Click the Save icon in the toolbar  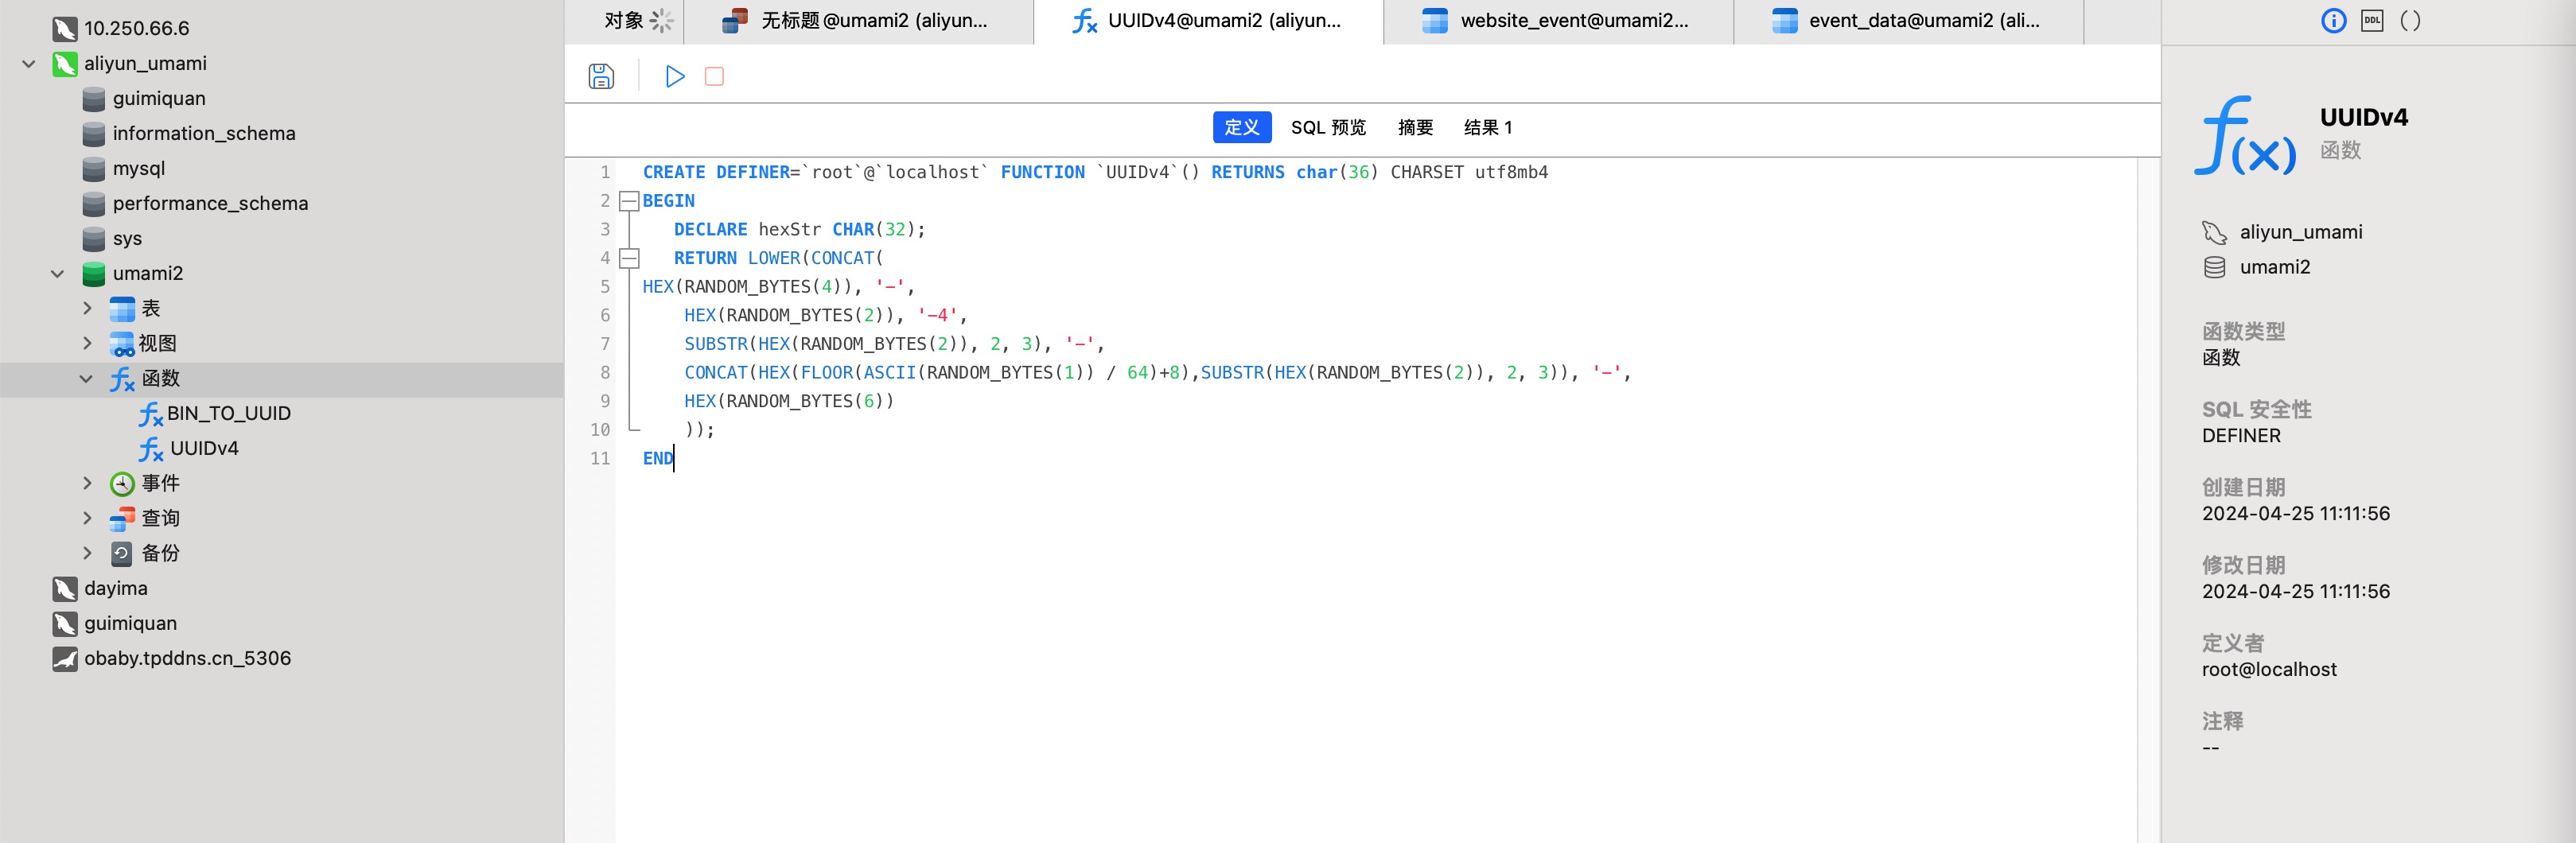click(x=601, y=77)
